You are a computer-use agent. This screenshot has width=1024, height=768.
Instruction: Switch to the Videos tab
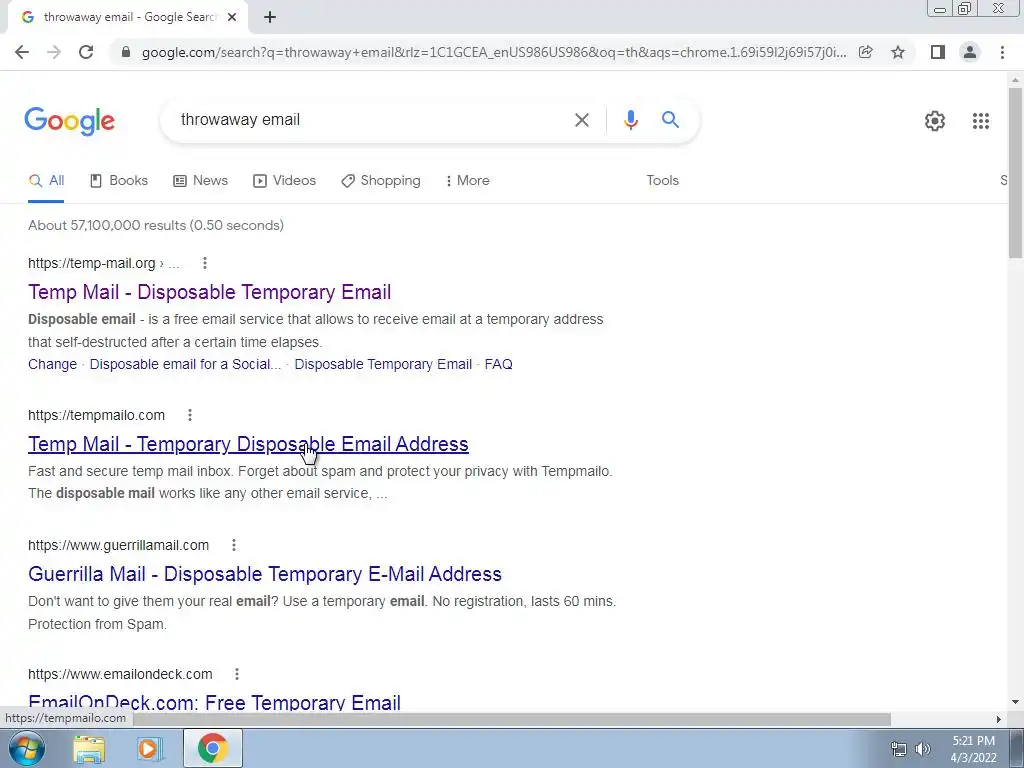point(285,180)
